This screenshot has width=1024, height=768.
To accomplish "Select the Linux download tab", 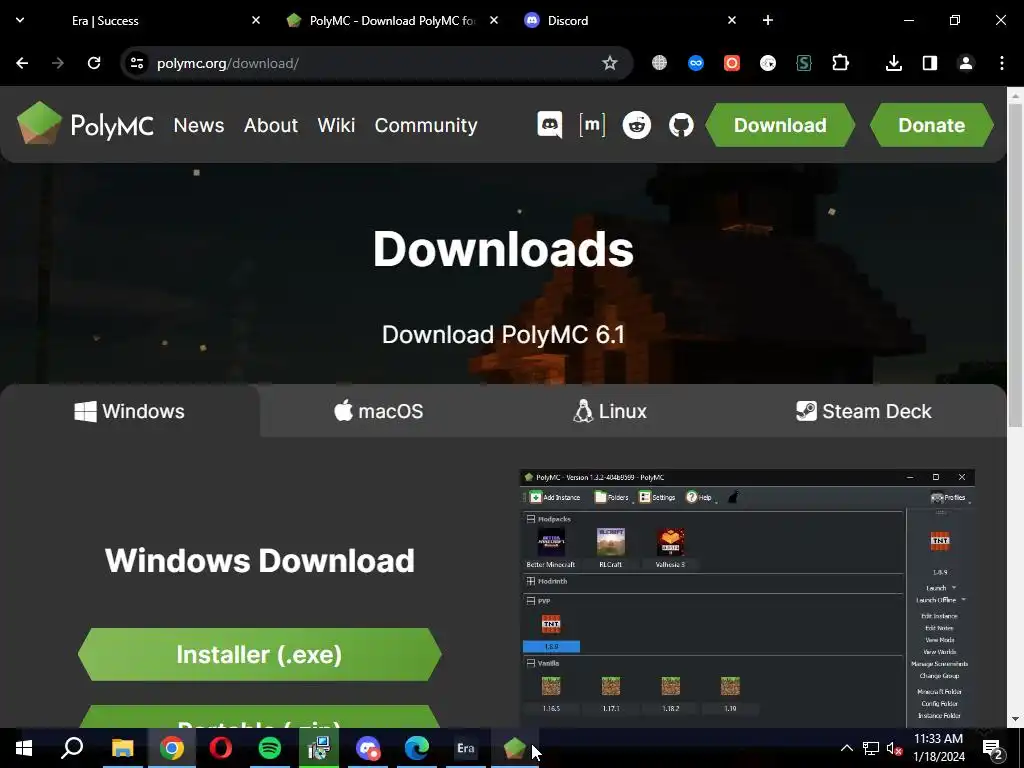I will tap(609, 411).
